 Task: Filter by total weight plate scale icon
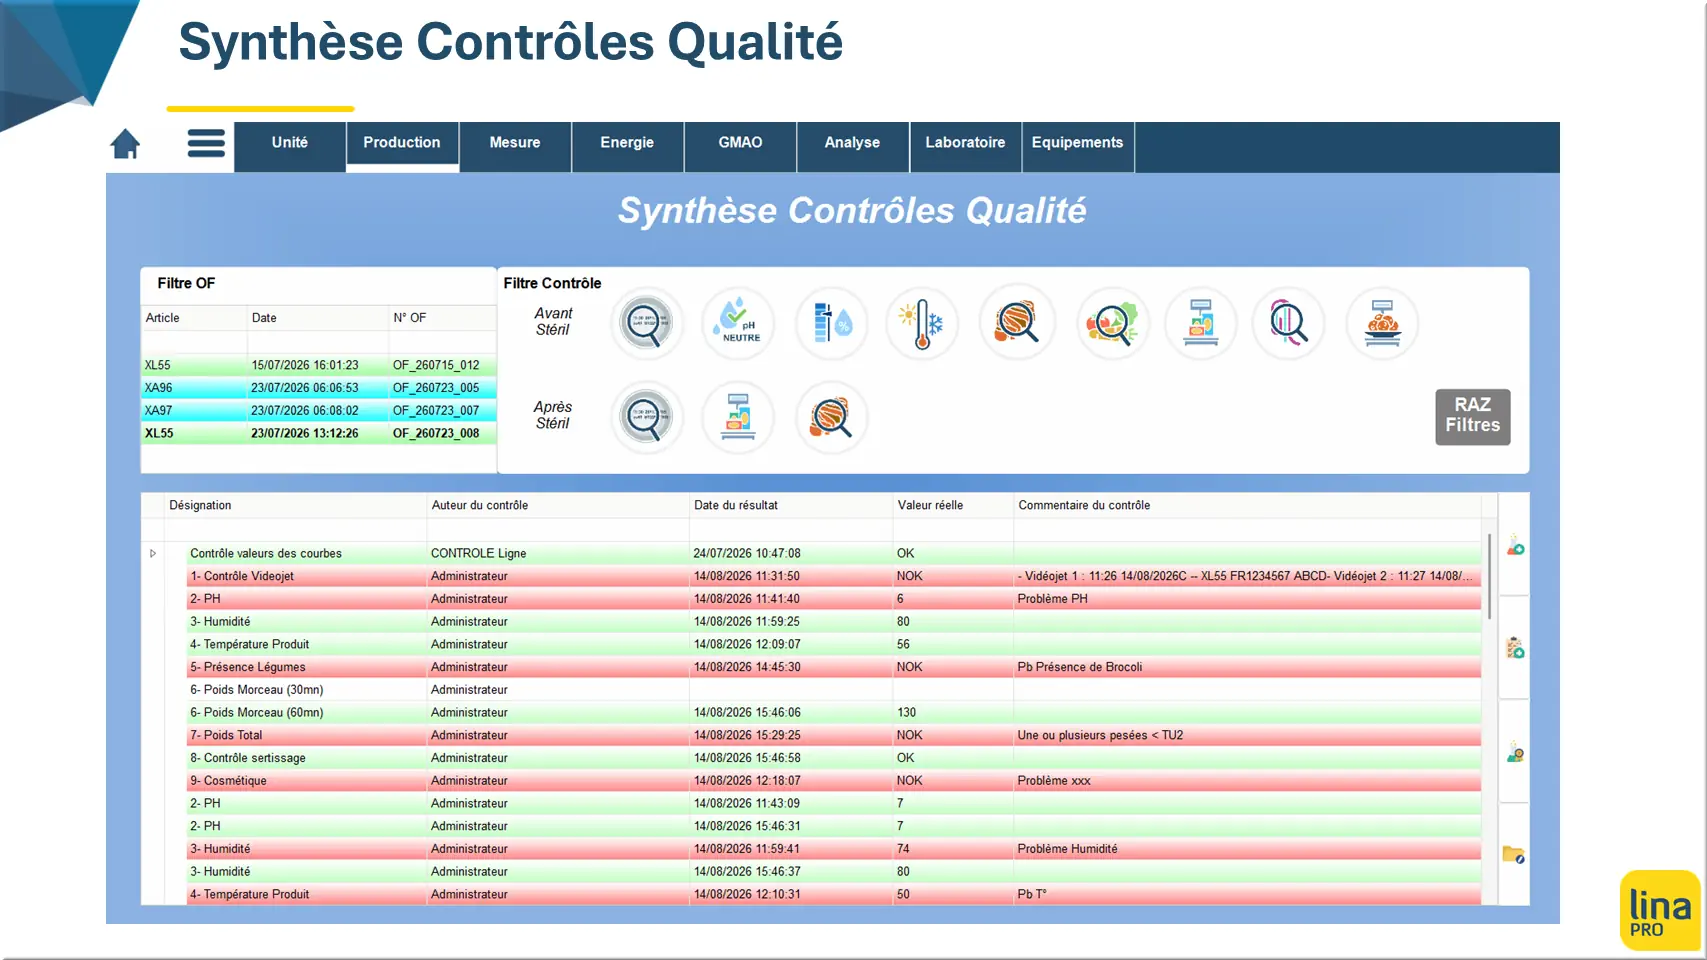coord(1383,323)
